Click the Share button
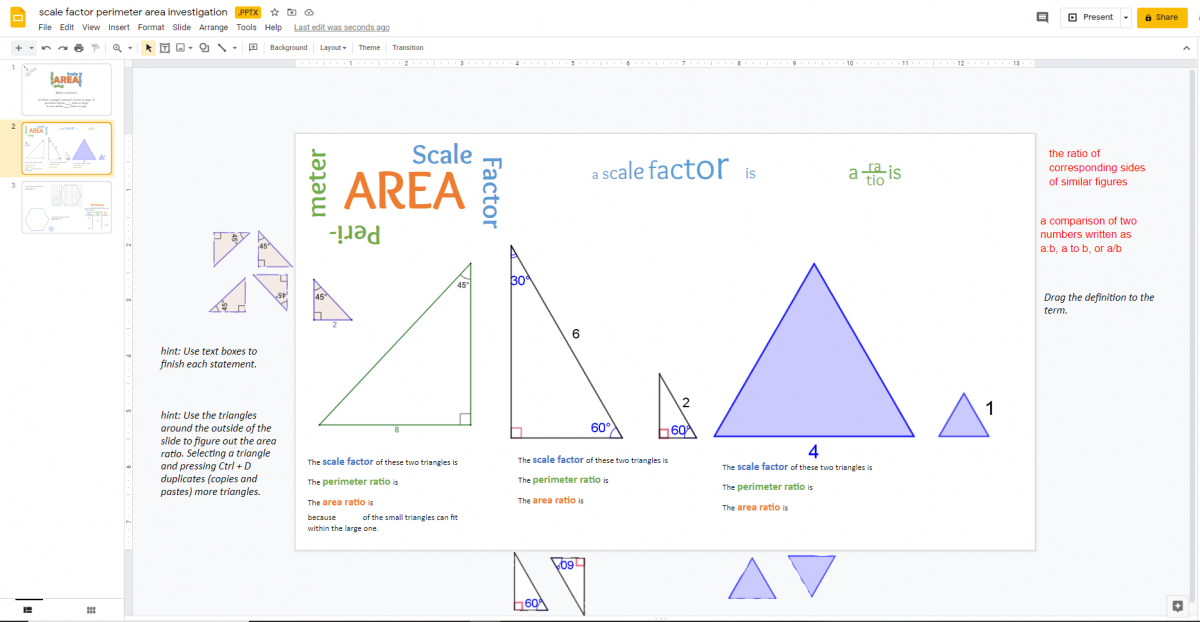 pyautogui.click(x=1161, y=17)
